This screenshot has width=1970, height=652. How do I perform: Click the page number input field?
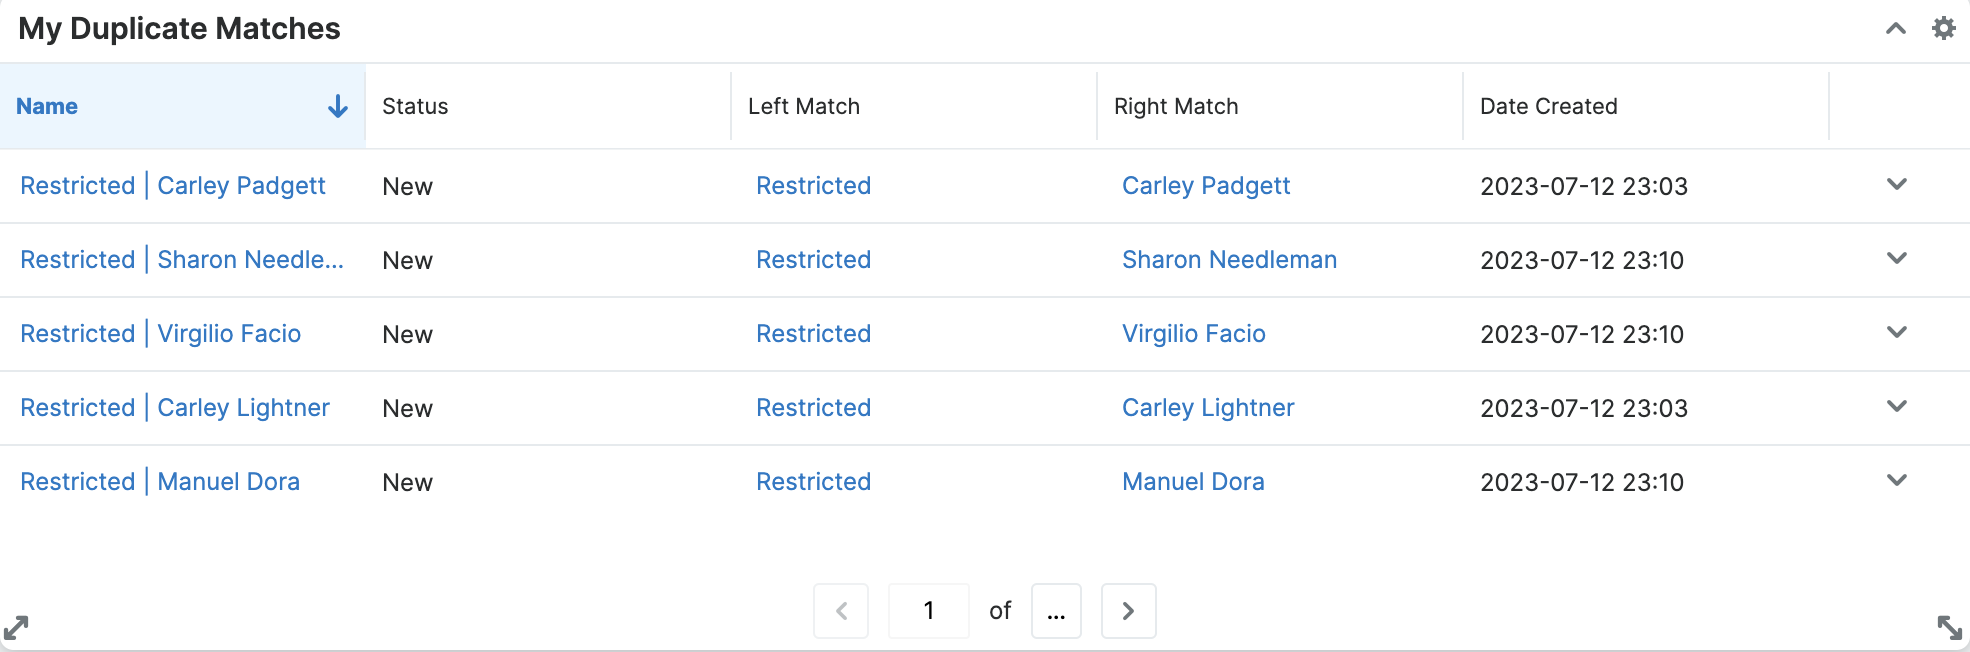coord(929,611)
